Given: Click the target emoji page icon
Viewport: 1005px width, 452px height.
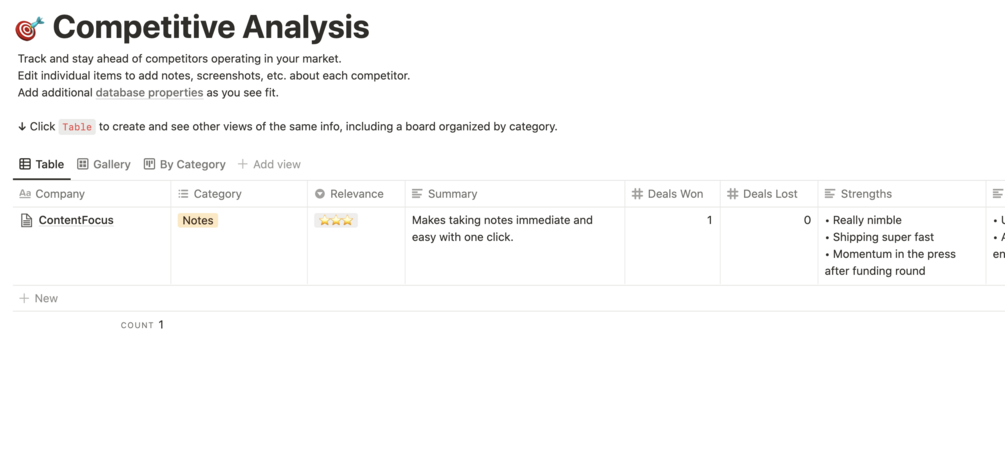Looking at the screenshot, I should click(30, 27).
